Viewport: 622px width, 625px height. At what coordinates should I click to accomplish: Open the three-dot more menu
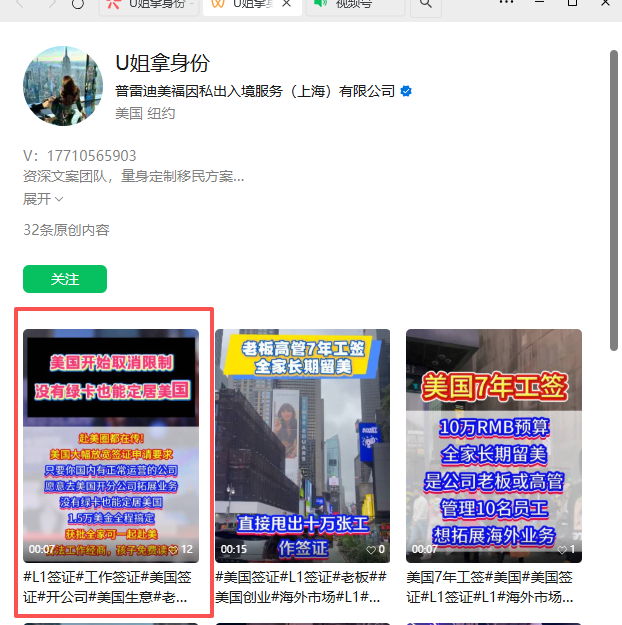pos(506,2)
